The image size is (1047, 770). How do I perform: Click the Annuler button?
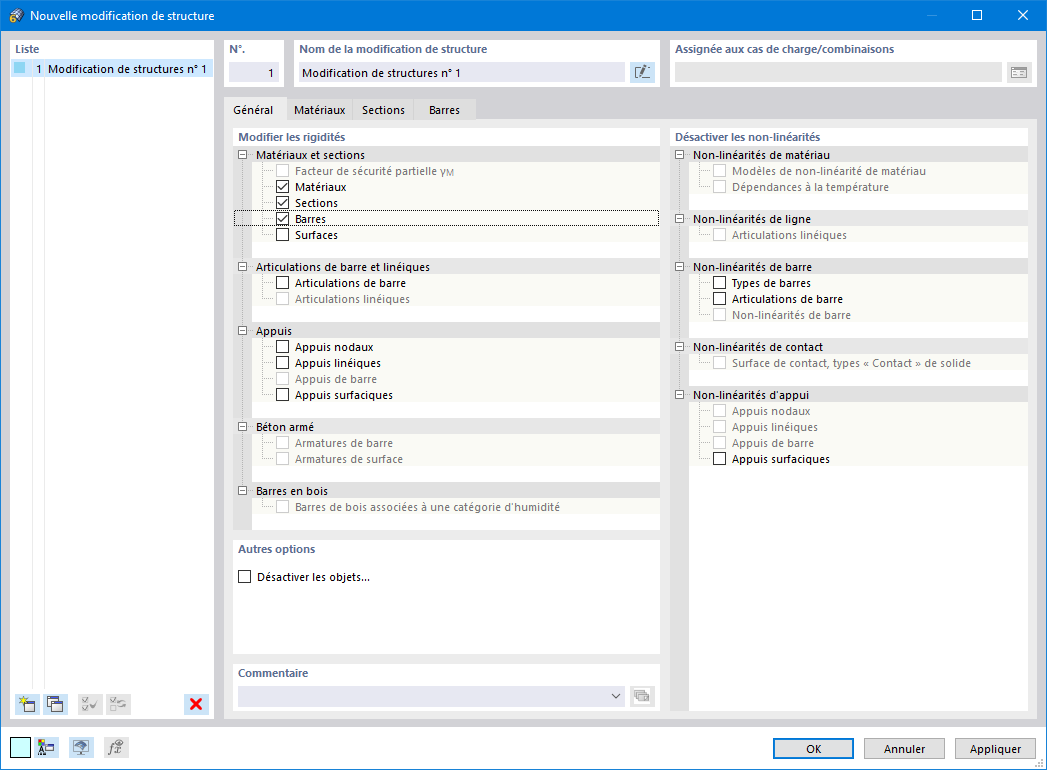pyautogui.click(x=904, y=749)
